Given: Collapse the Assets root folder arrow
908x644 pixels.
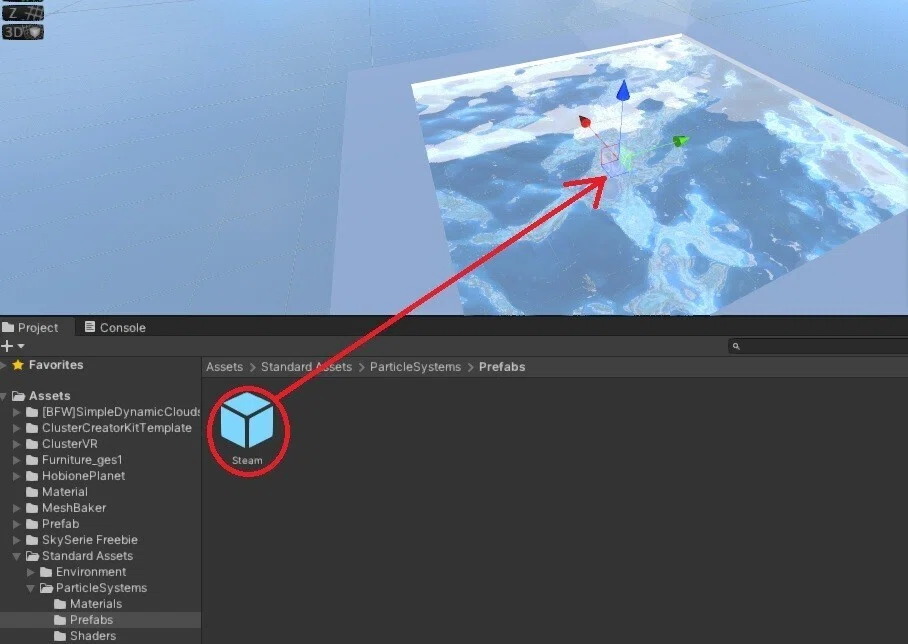Looking at the screenshot, I should (4, 396).
